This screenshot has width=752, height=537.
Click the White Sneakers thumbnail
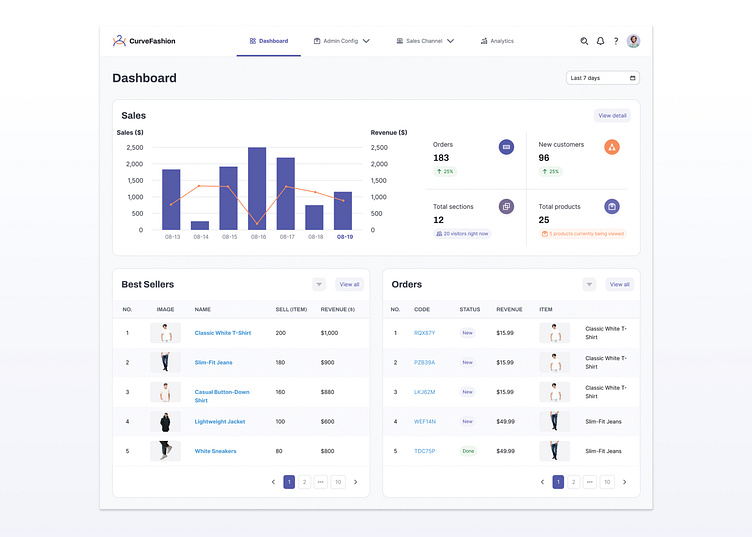pos(165,451)
